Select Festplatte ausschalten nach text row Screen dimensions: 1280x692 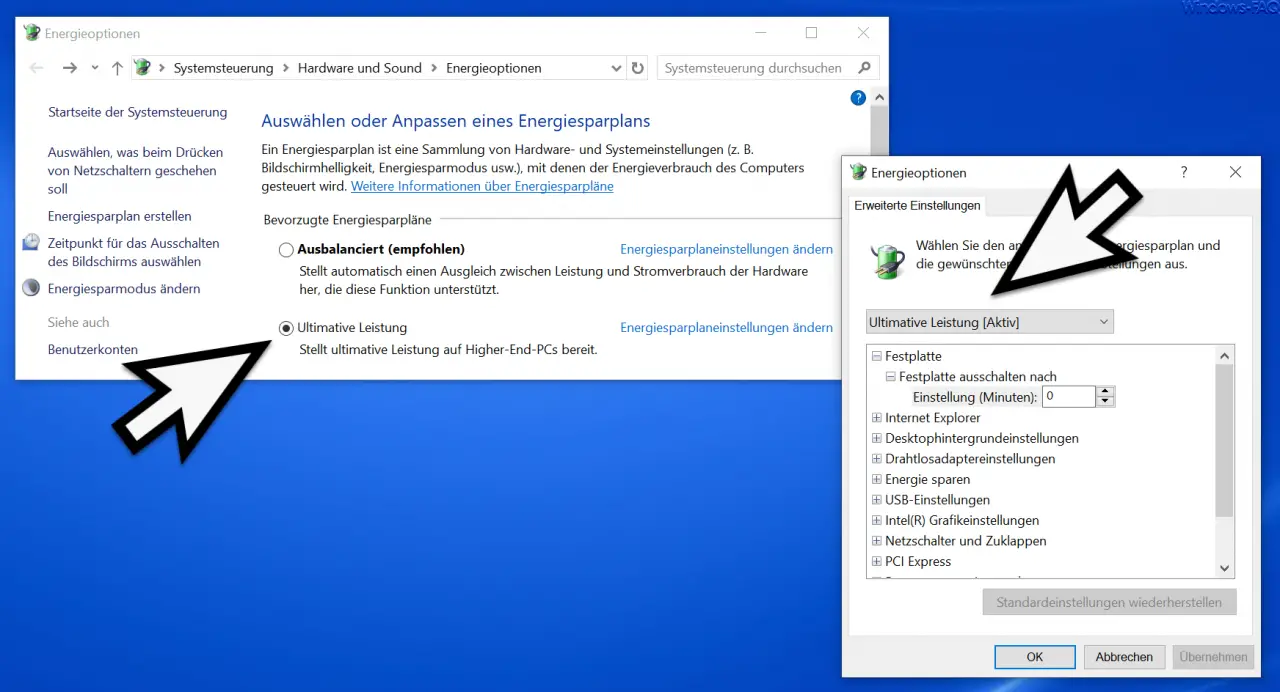(978, 377)
